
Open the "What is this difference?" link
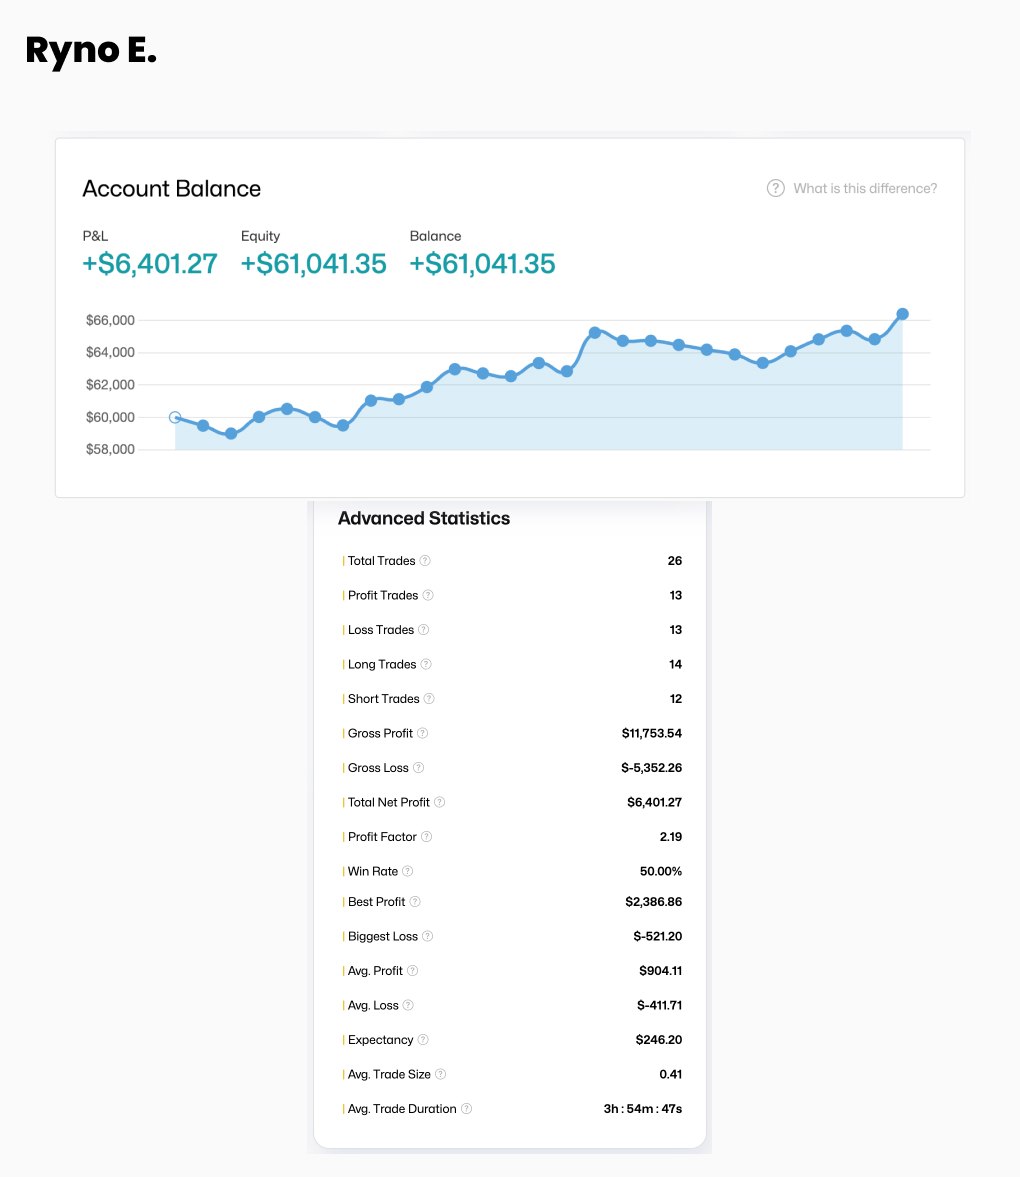(x=865, y=188)
